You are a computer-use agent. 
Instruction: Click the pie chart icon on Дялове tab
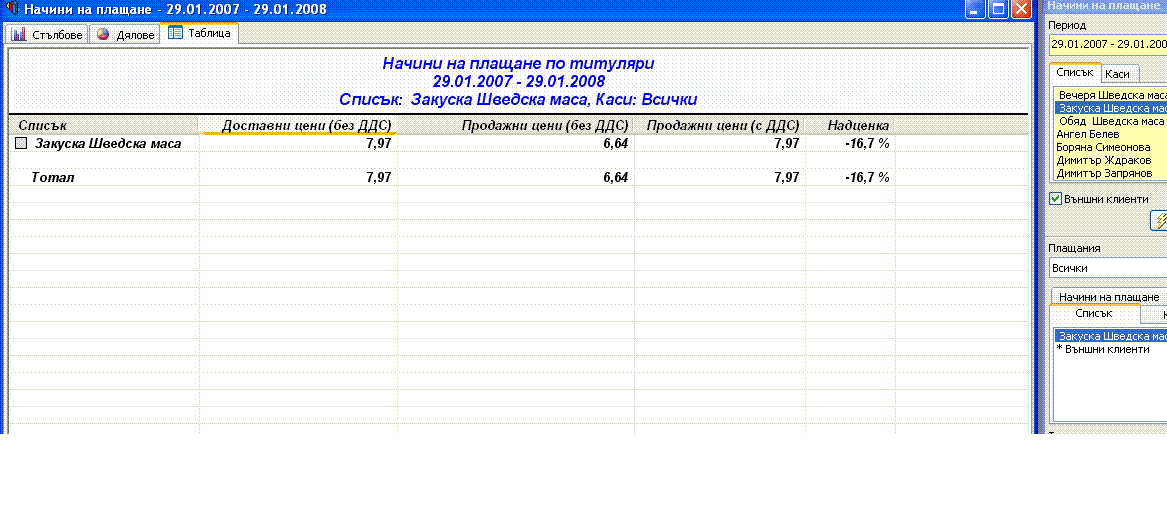point(103,34)
